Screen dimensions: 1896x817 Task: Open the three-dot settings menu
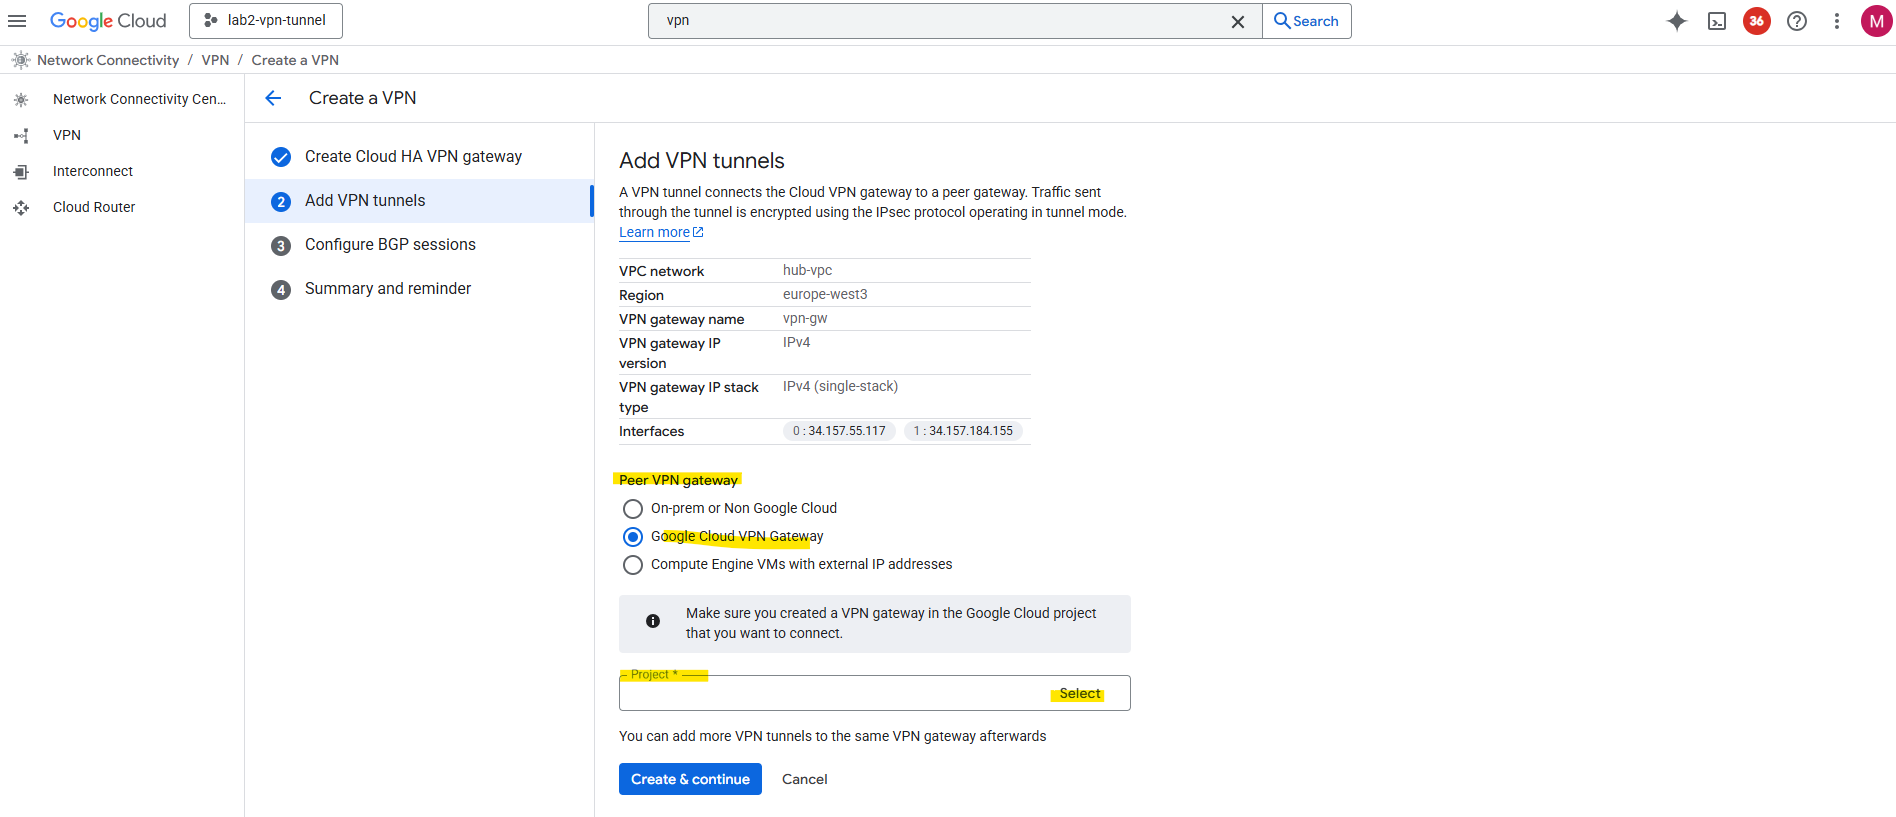1836,21
